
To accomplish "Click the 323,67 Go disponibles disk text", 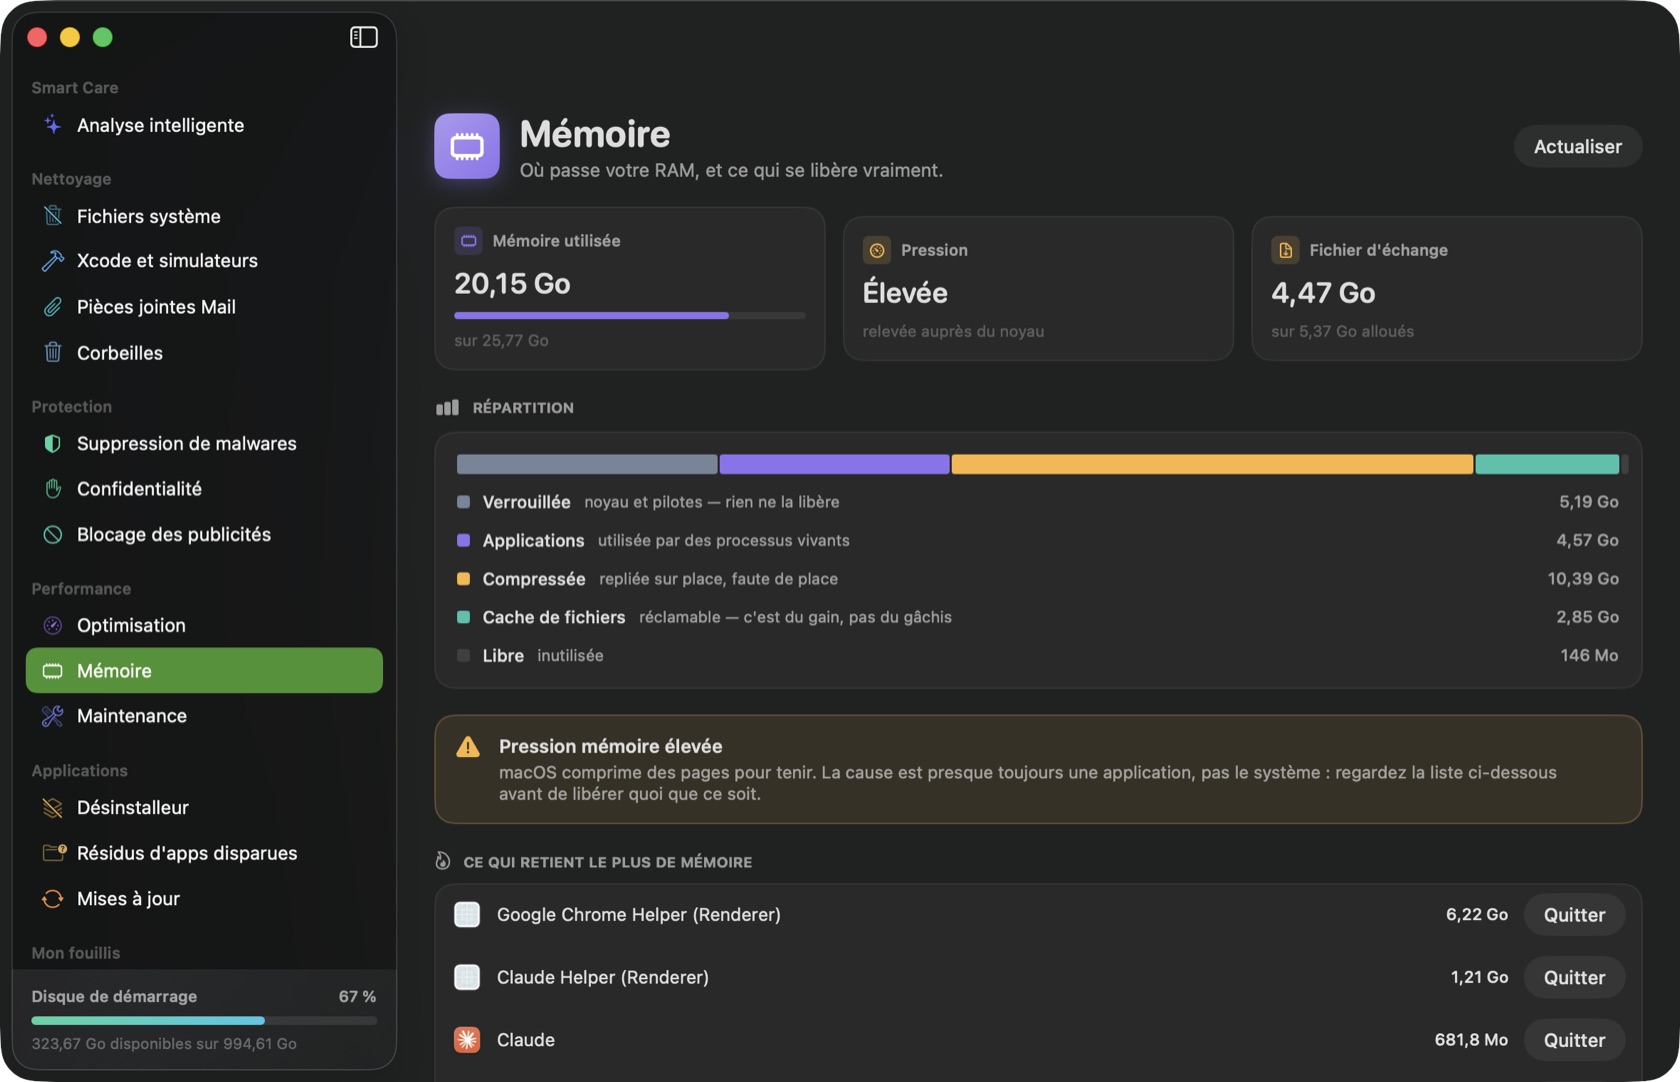I will (x=164, y=1043).
